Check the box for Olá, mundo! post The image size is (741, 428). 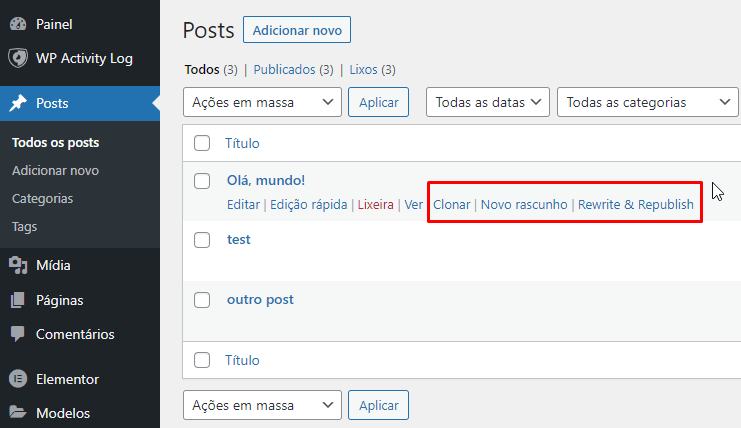202,181
